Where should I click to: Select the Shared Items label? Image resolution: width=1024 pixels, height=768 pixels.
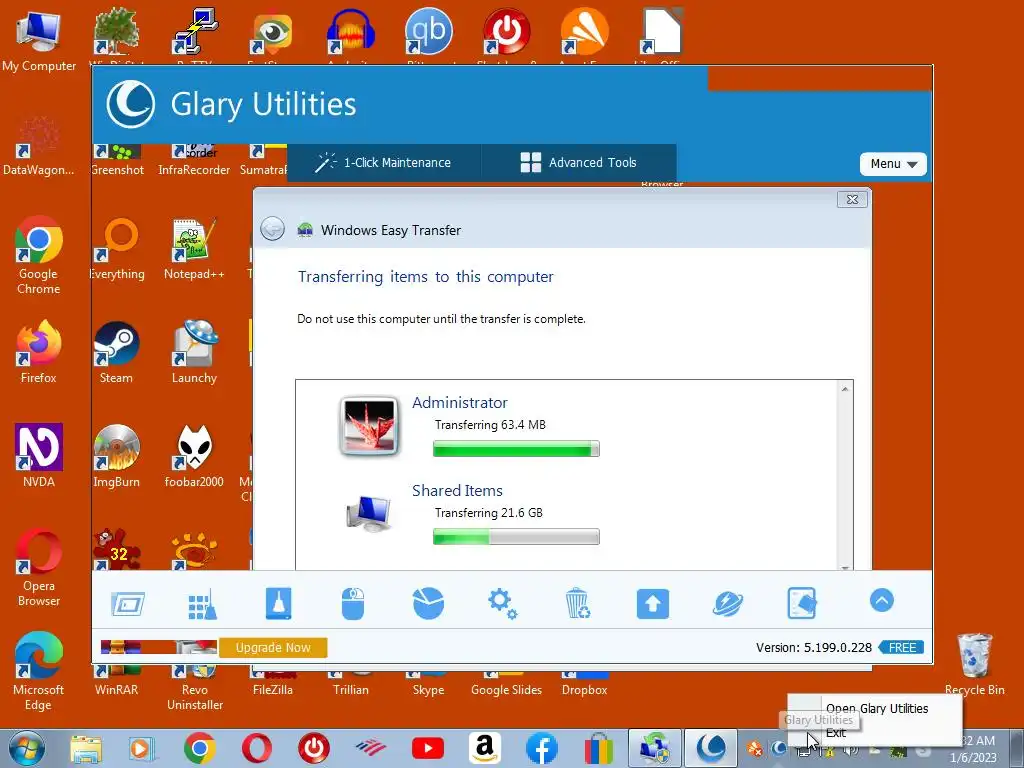click(x=457, y=490)
